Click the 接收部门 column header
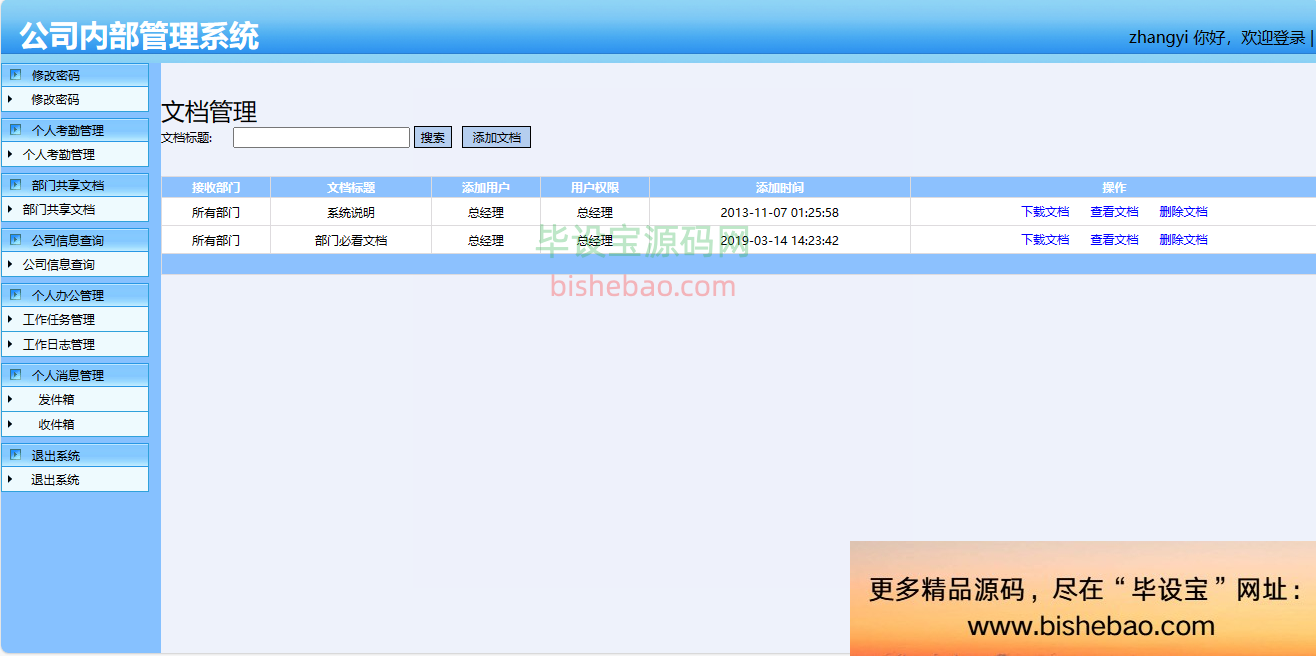Image resolution: width=1316 pixels, height=656 pixels. click(216, 188)
